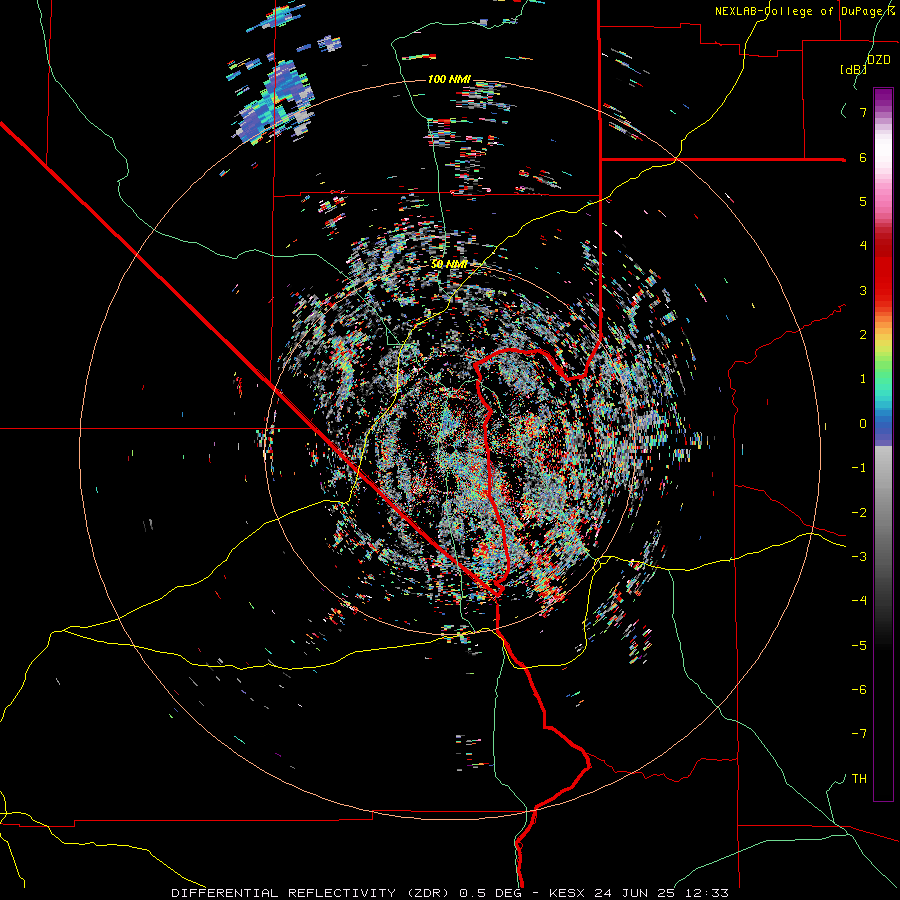The width and height of the screenshot is (900, 900).
Task: Click the -1 dB value on the scale
Action: tap(859, 468)
